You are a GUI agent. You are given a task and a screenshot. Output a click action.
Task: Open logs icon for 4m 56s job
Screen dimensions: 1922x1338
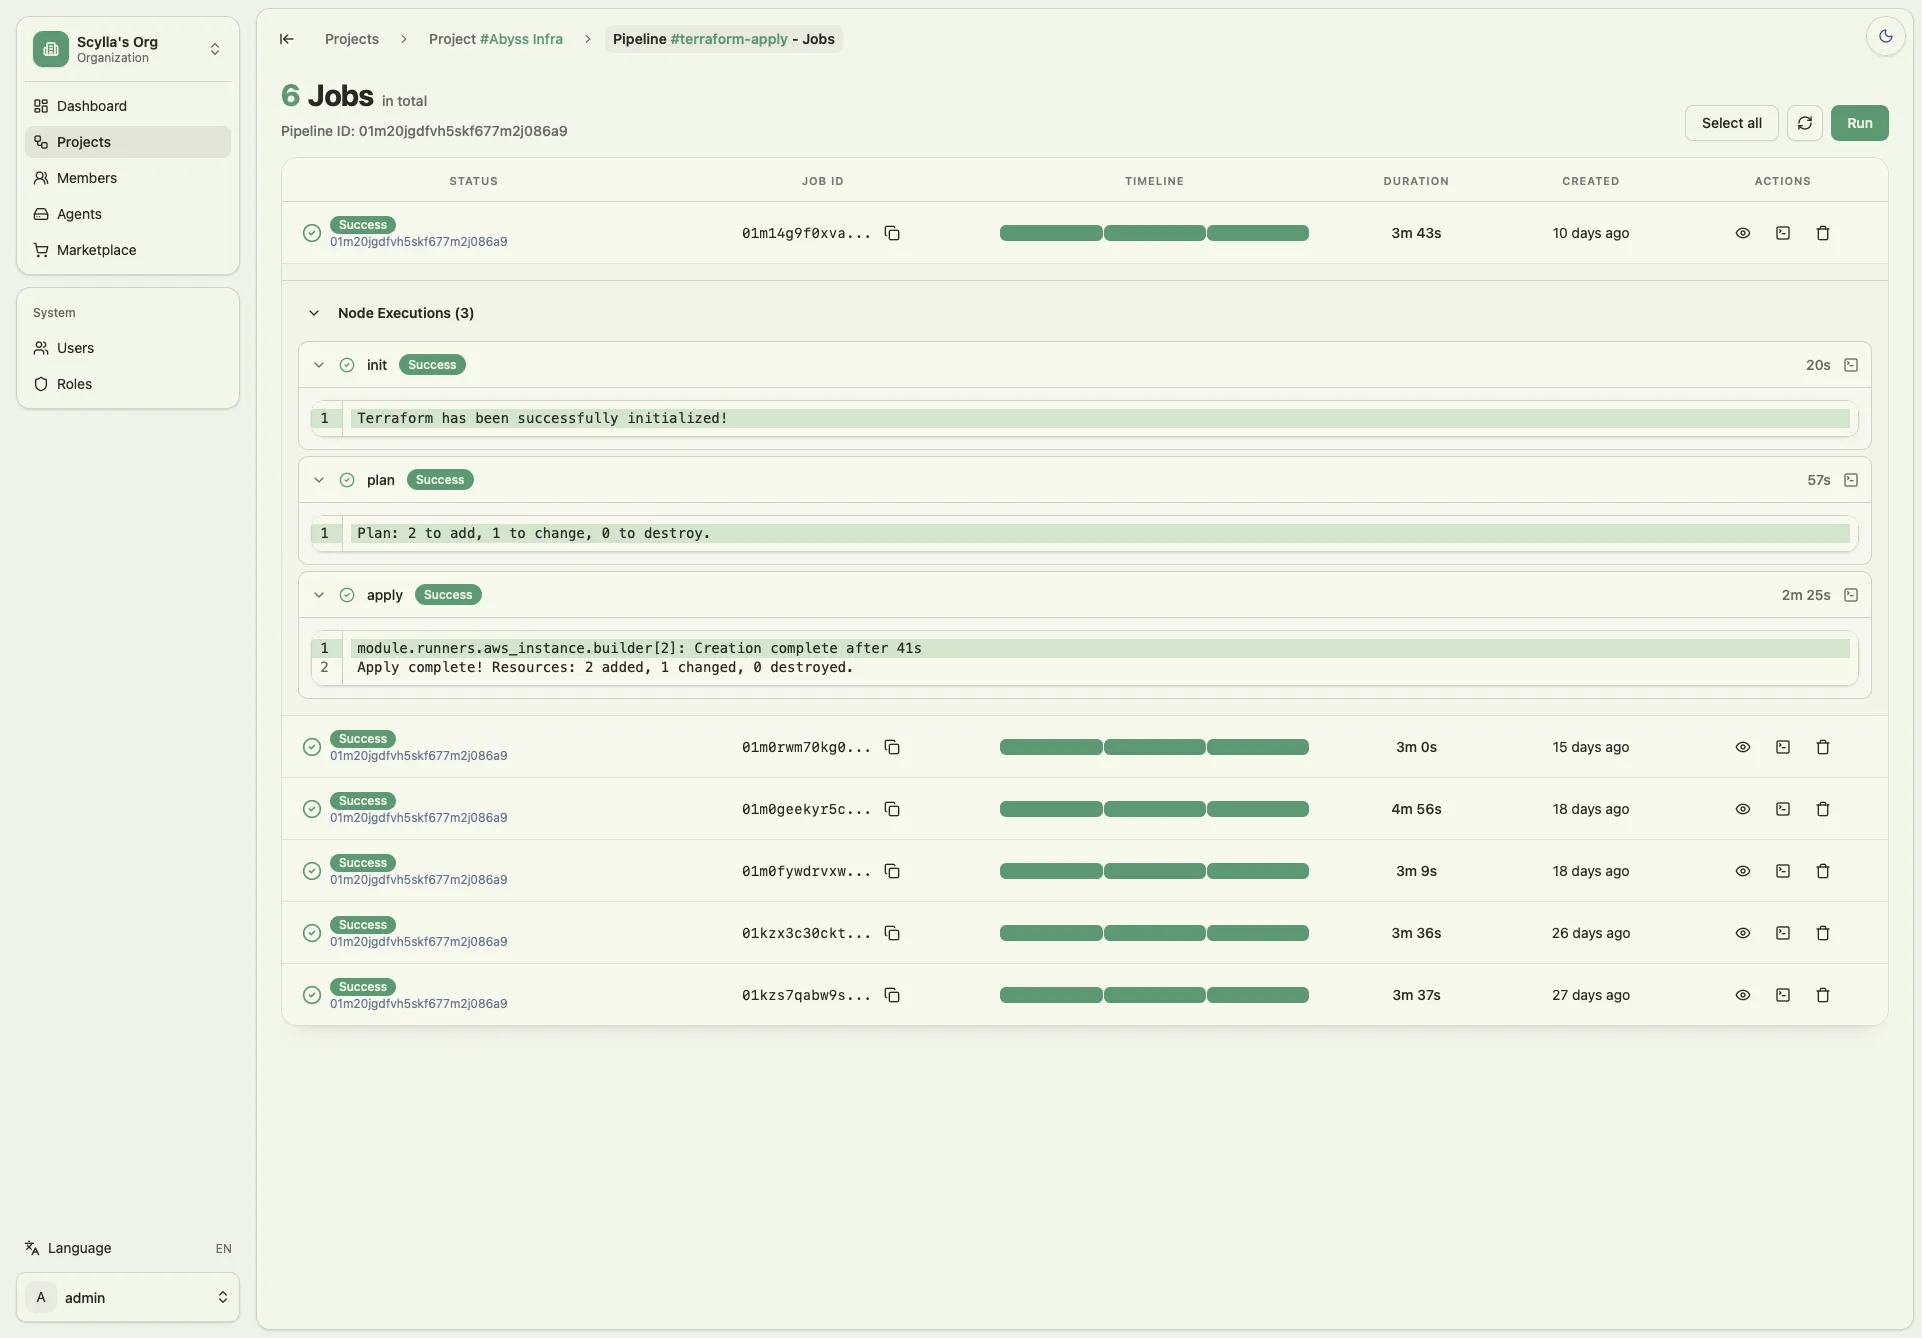tap(1783, 809)
